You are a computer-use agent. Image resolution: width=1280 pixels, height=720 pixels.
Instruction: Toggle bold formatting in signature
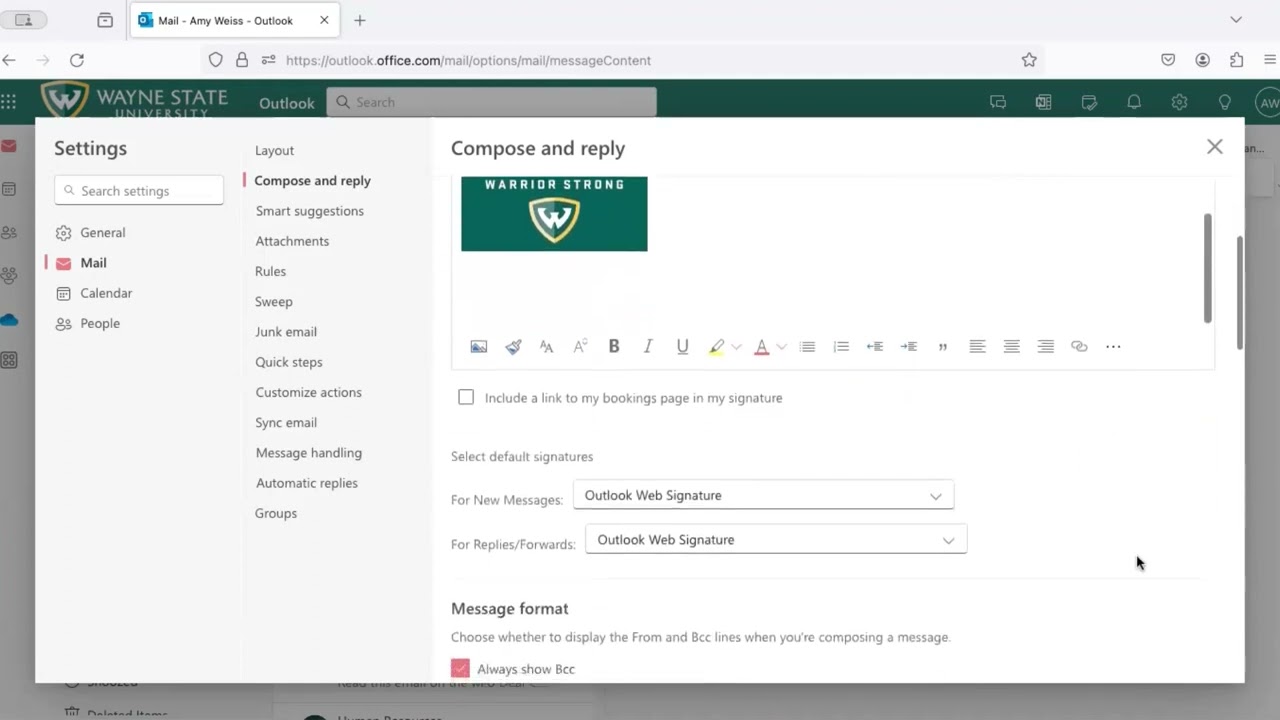point(614,346)
